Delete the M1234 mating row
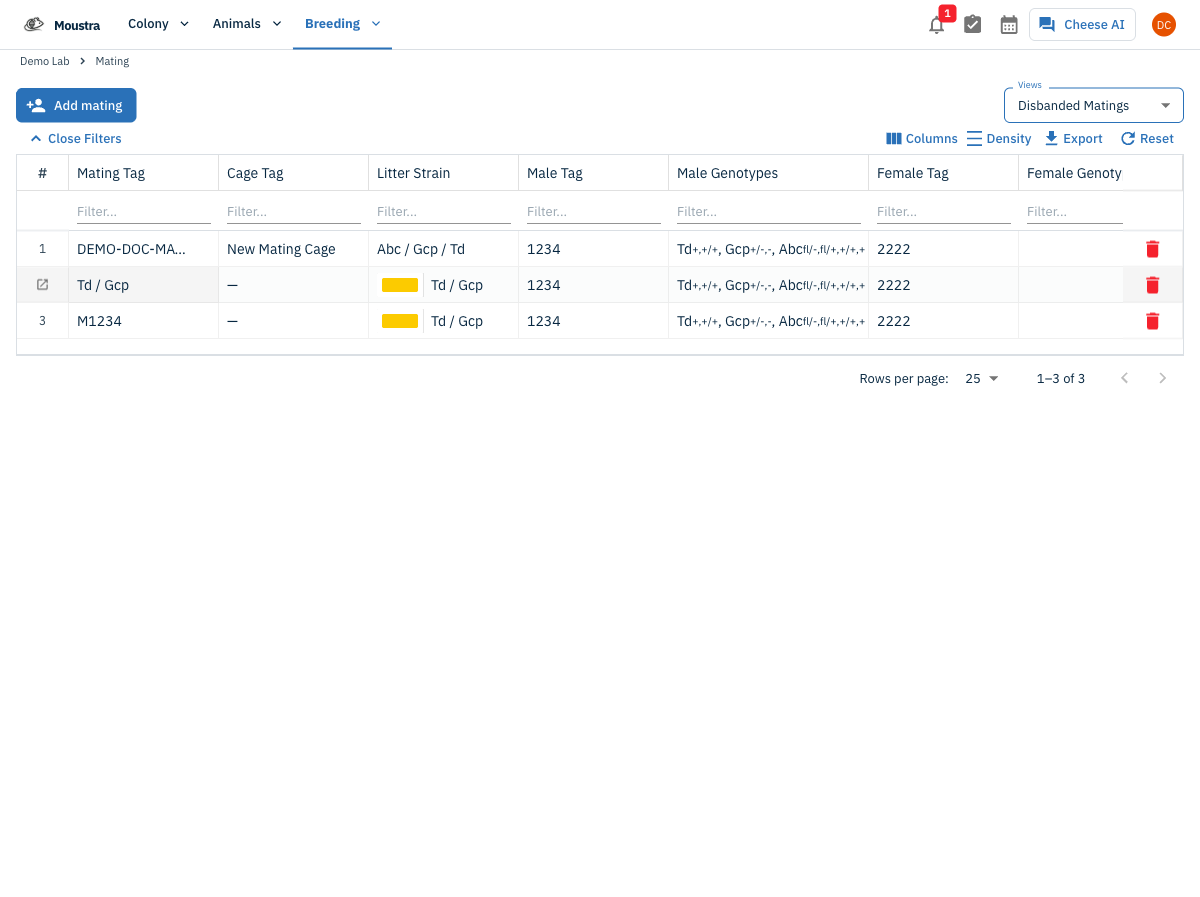 pos(1152,321)
